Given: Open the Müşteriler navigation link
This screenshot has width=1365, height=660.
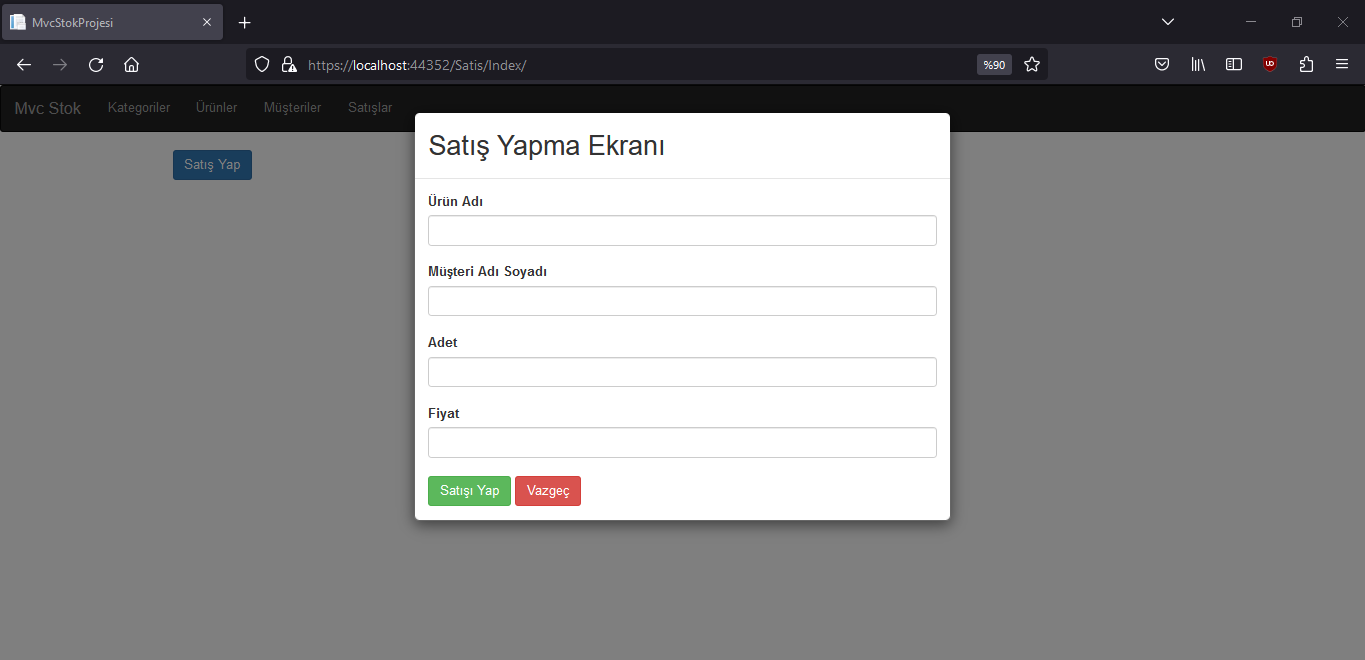Looking at the screenshot, I should point(292,107).
